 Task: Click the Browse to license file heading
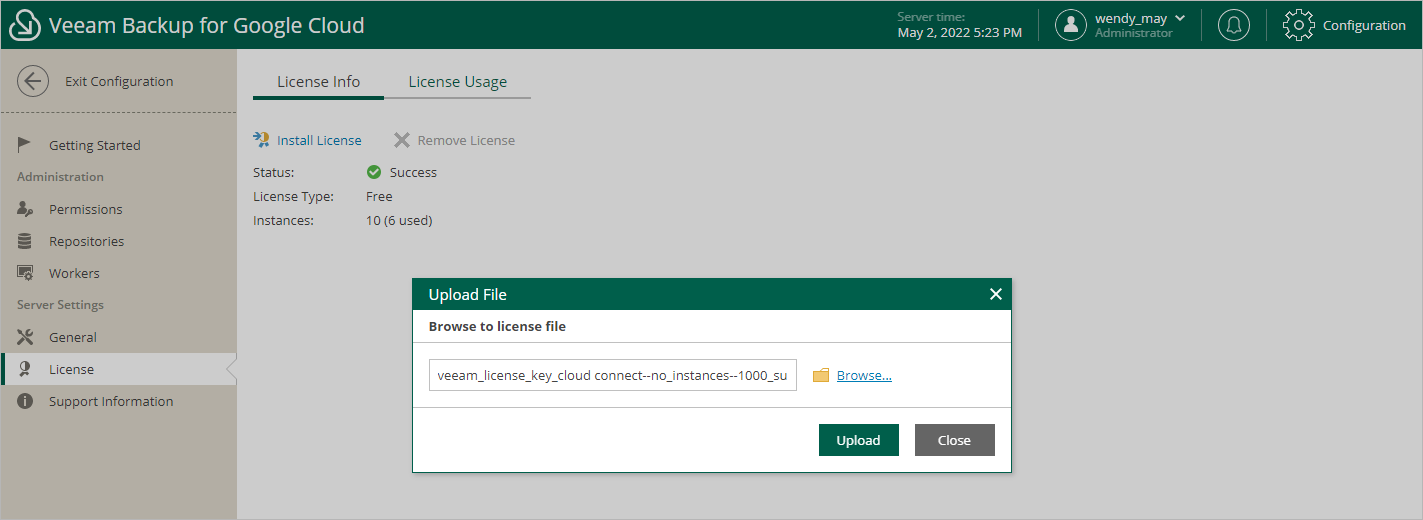click(497, 326)
